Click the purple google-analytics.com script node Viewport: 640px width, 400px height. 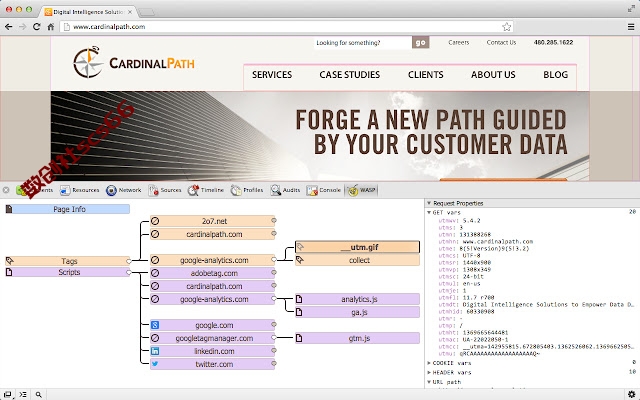click(212, 299)
